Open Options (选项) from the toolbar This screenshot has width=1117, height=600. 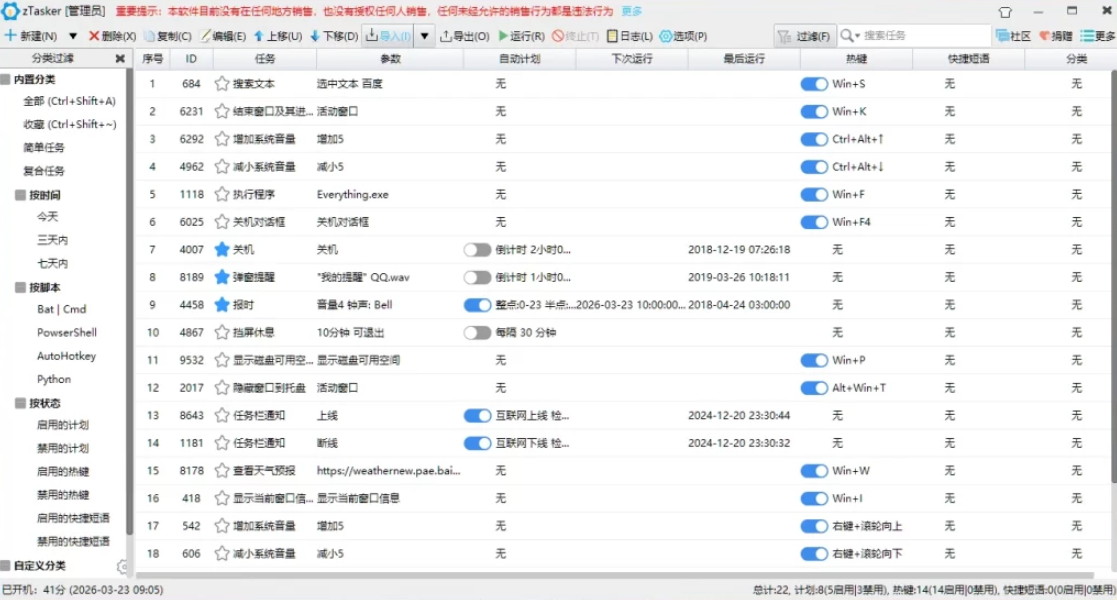tap(683, 36)
